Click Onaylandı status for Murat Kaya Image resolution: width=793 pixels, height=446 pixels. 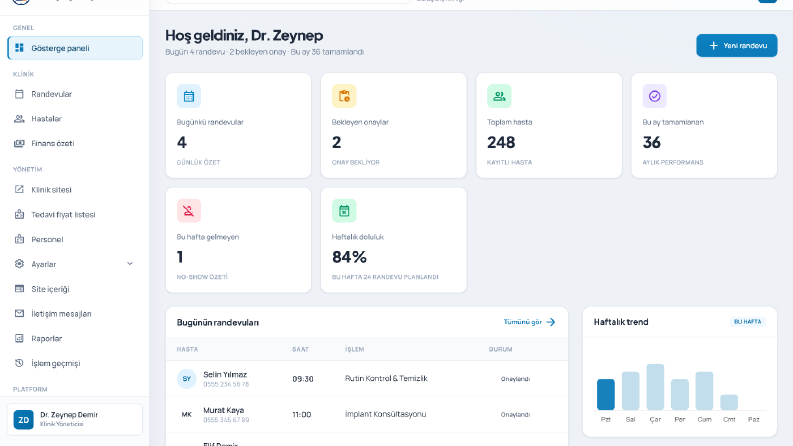point(515,415)
